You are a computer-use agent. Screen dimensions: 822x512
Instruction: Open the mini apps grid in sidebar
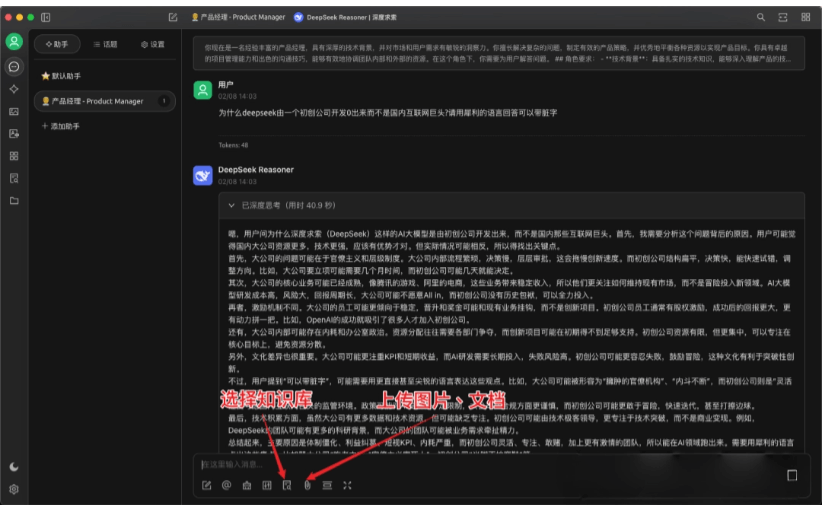point(14,156)
